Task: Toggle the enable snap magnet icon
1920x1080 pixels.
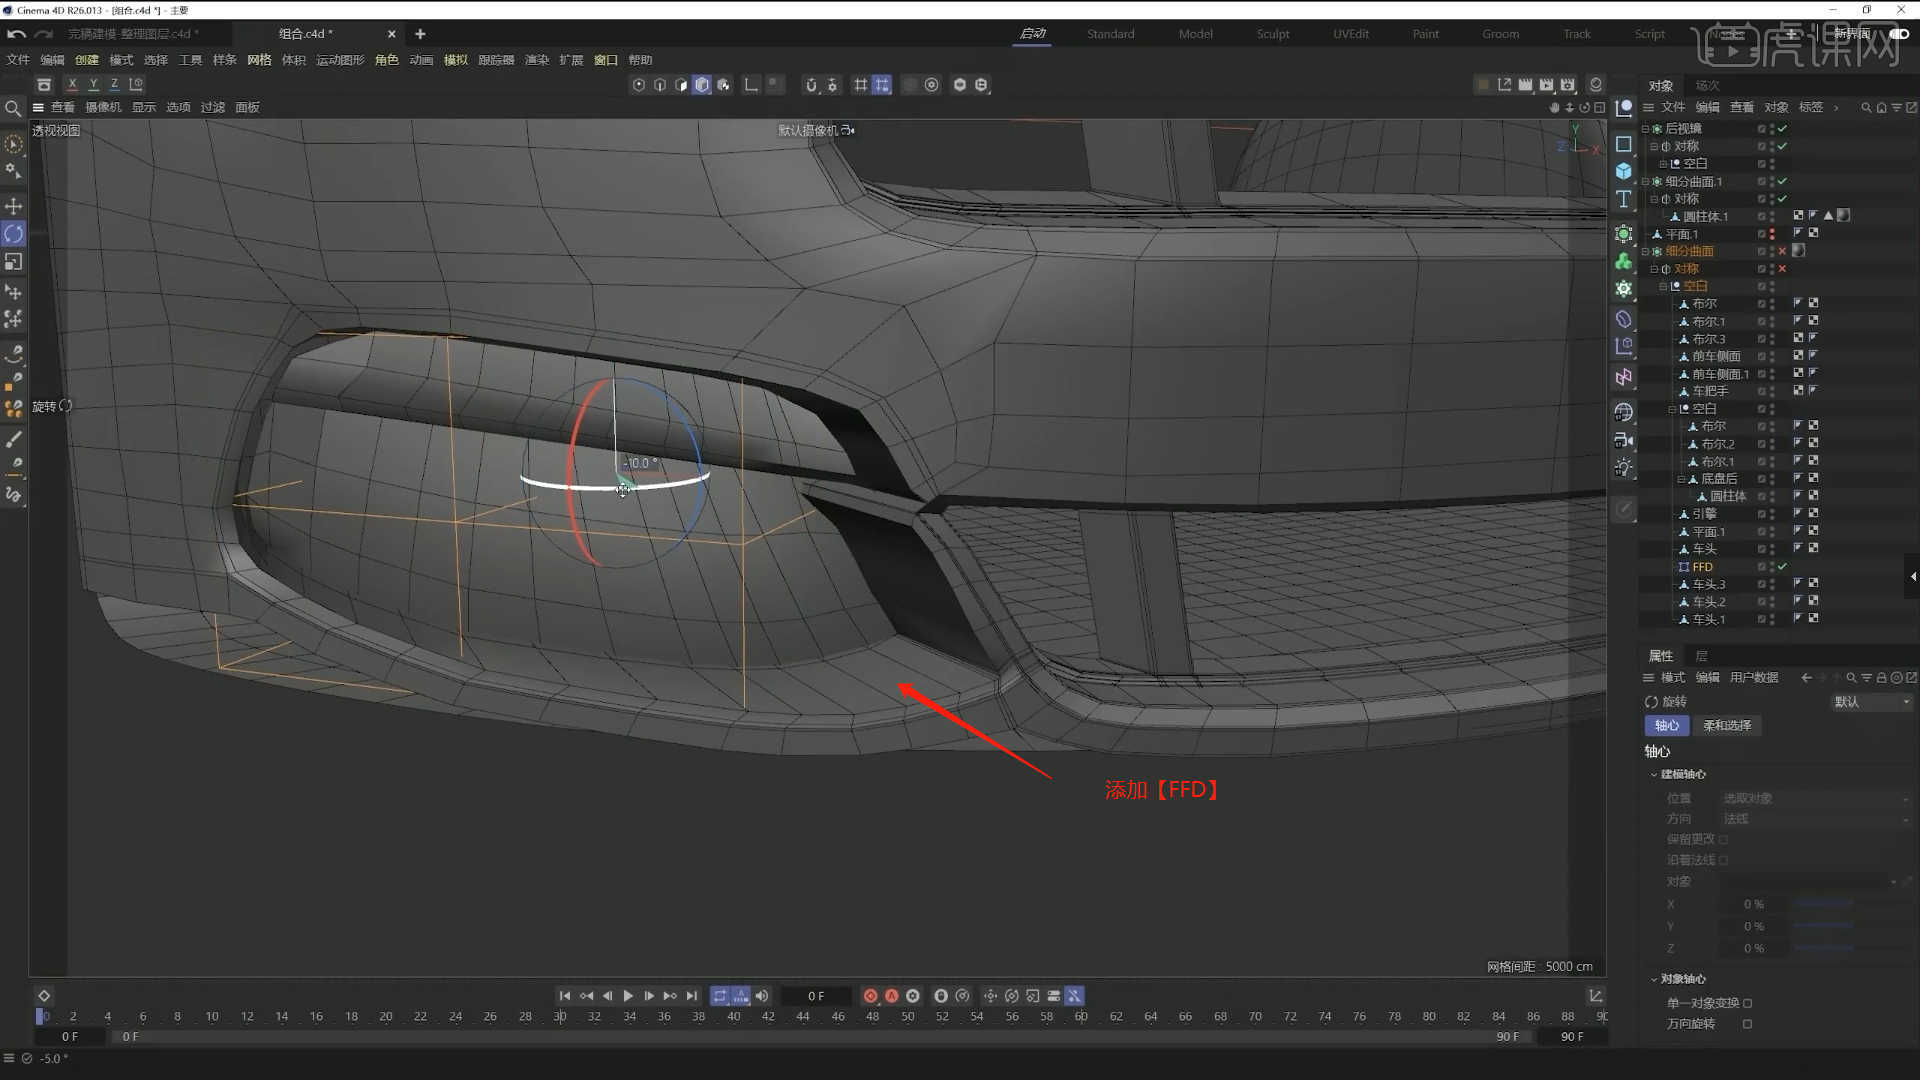Action: pos(811,85)
